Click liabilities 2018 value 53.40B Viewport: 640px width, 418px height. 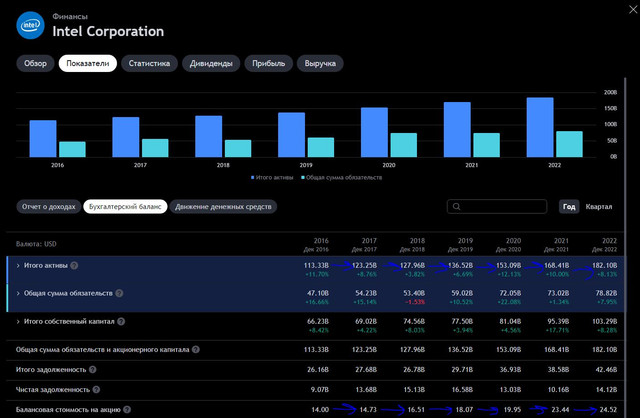(x=414, y=293)
